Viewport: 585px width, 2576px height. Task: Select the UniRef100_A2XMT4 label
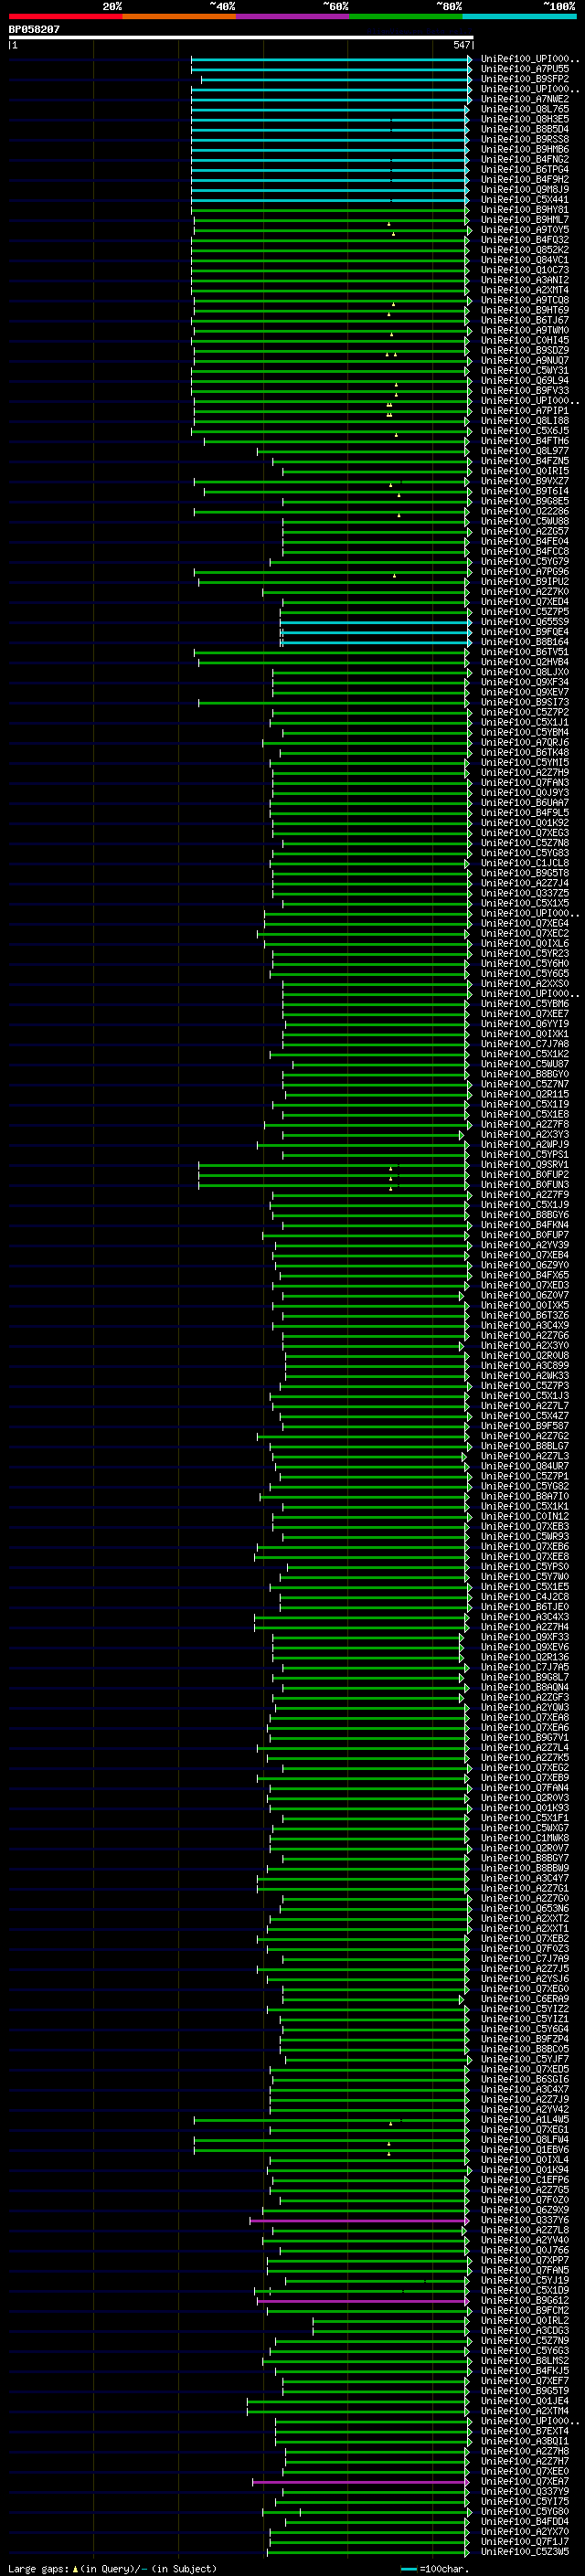point(524,290)
